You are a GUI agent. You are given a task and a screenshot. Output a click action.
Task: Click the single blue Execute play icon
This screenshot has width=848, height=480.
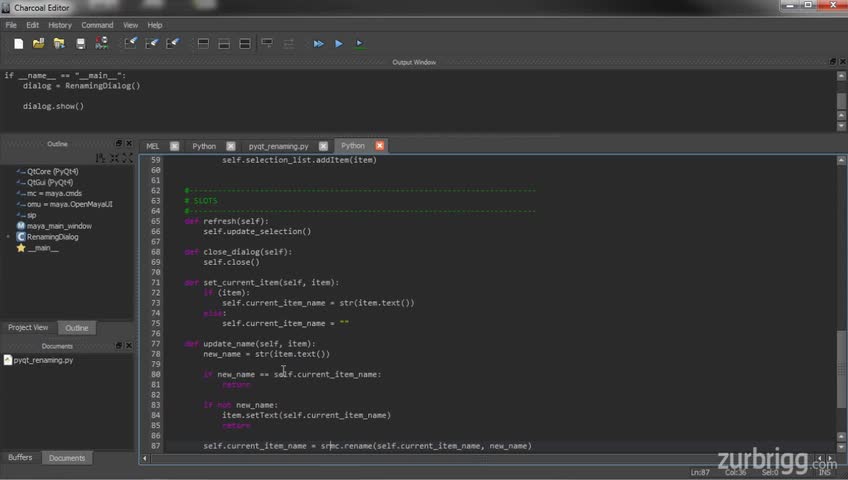[339, 44]
